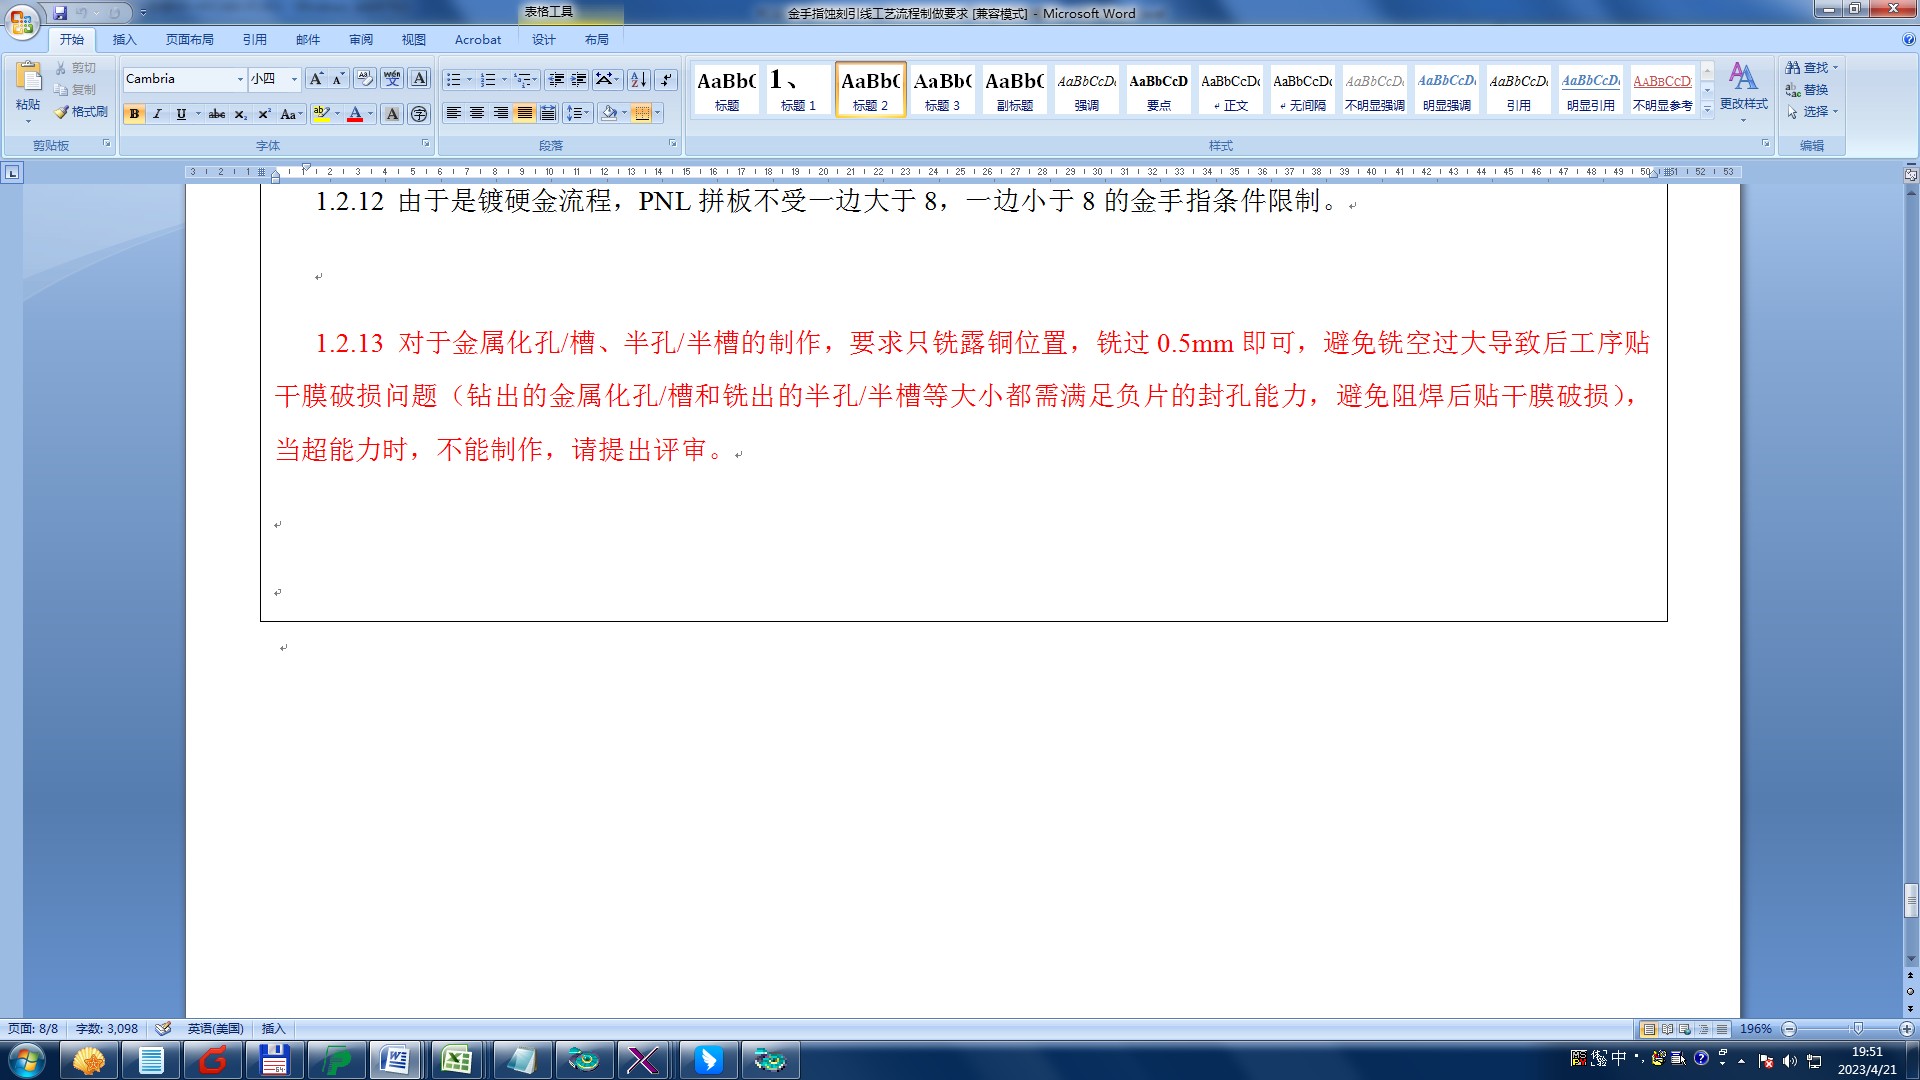This screenshot has height=1080, width=1920.
Task: Click the red Font Color button
Action: [355, 114]
